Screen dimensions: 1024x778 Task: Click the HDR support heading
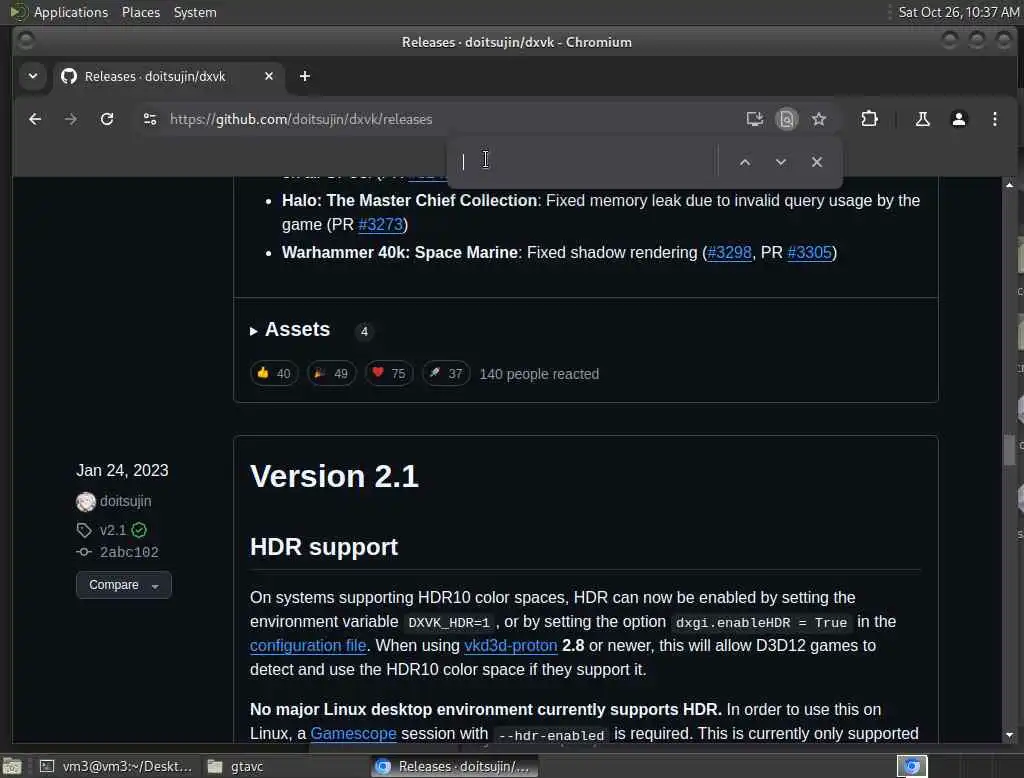324,547
